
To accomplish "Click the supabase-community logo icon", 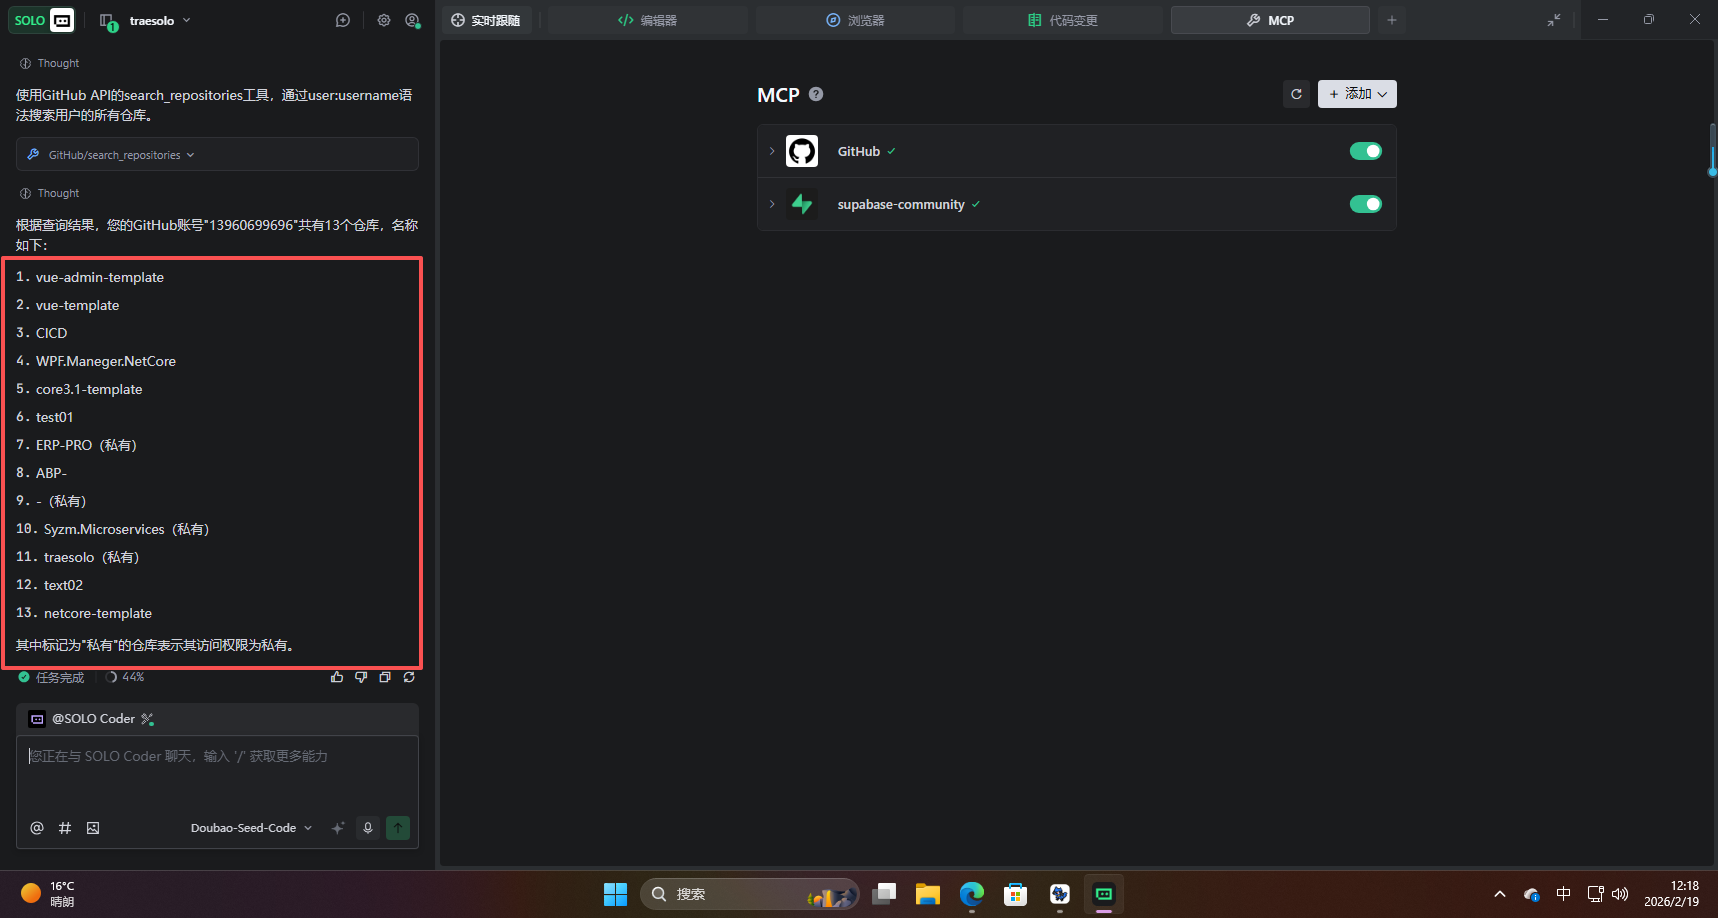I will (x=802, y=204).
